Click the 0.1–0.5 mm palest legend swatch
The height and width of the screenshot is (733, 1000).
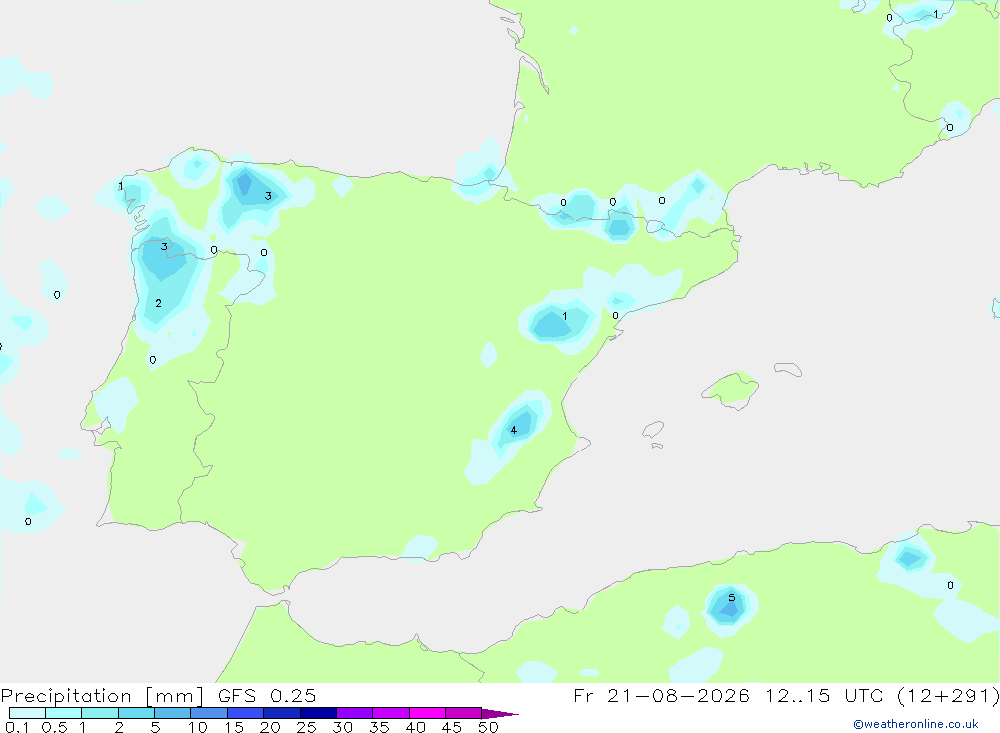(27, 713)
